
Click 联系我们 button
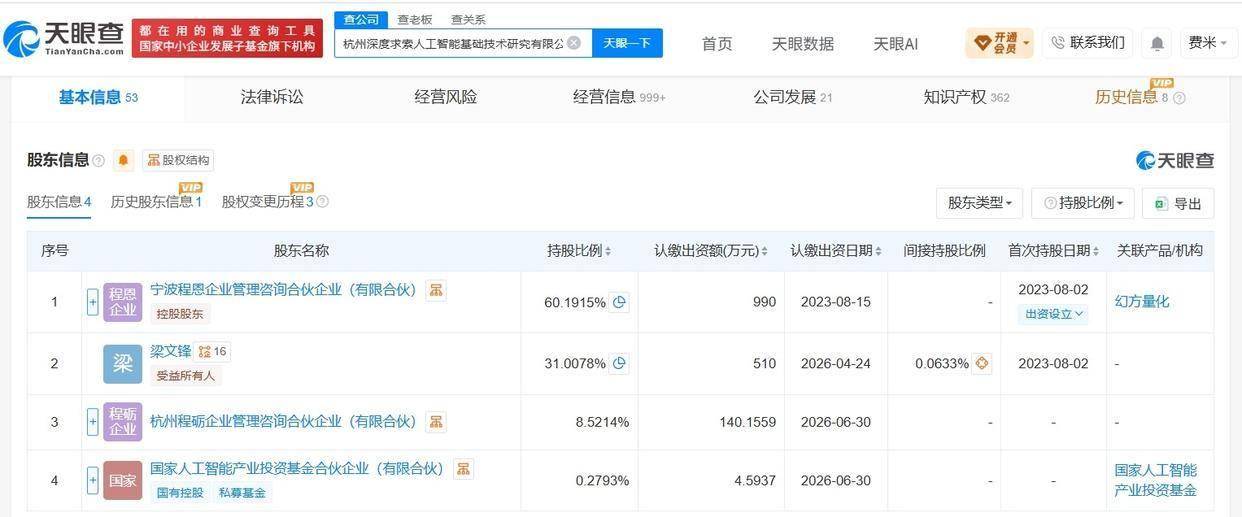tap(1088, 43)
